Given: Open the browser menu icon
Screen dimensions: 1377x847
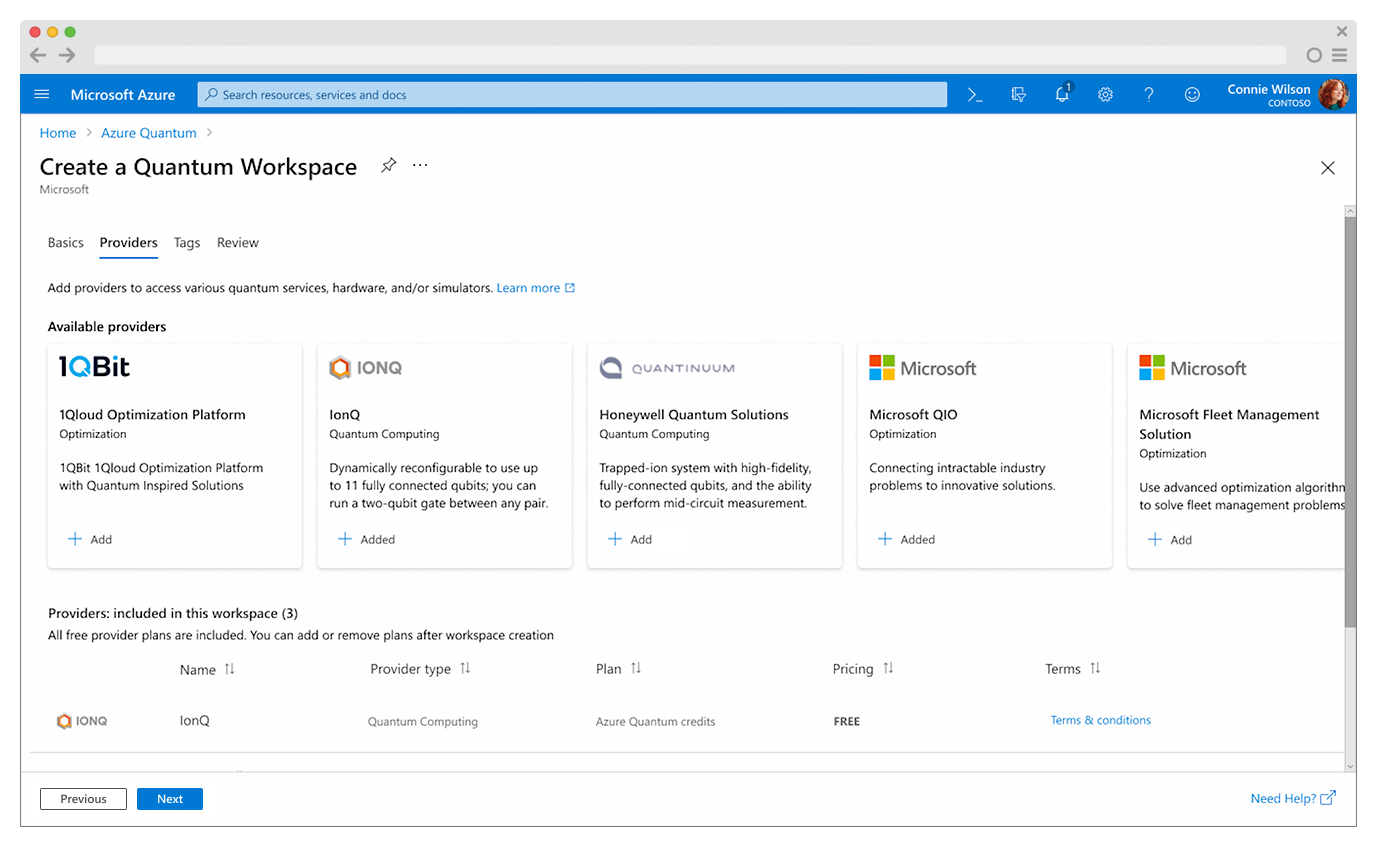Looking at the screenshot, I should (1339, 55).
